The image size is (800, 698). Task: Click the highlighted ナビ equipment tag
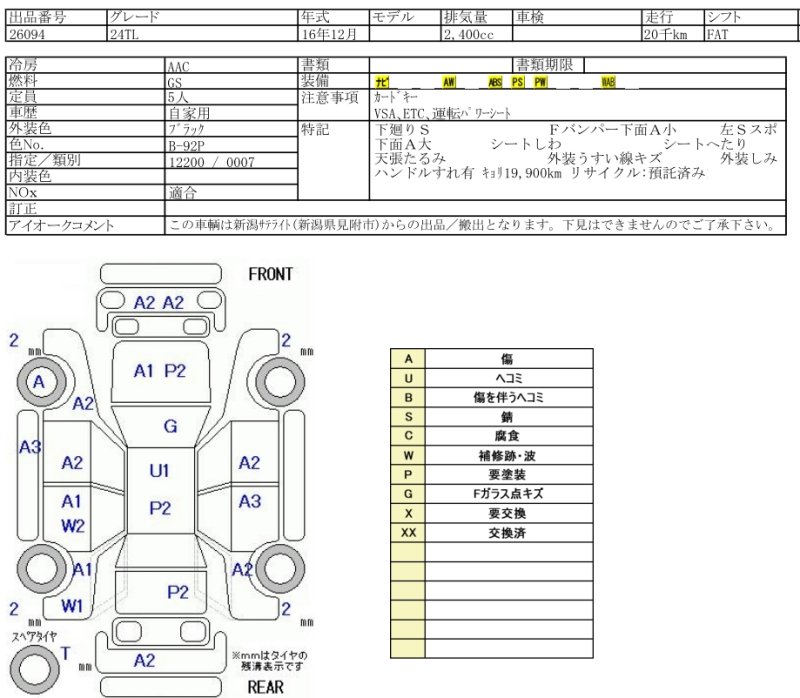tap(381, 82)
